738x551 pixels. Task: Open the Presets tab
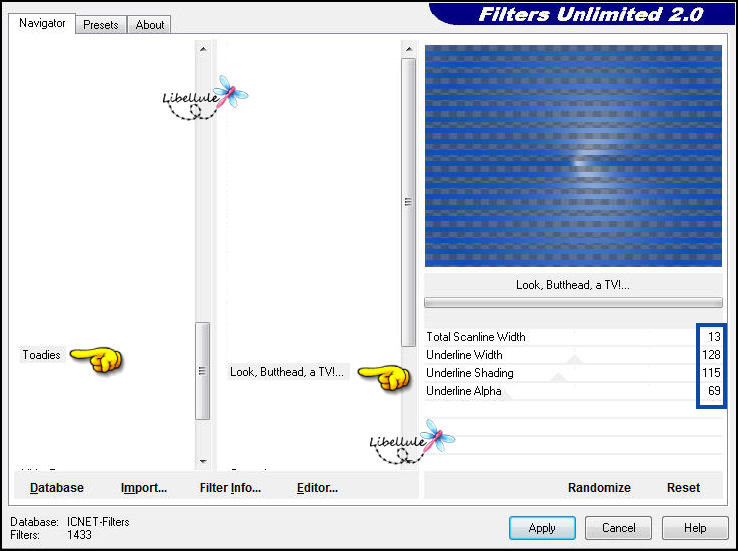point(101,25)
